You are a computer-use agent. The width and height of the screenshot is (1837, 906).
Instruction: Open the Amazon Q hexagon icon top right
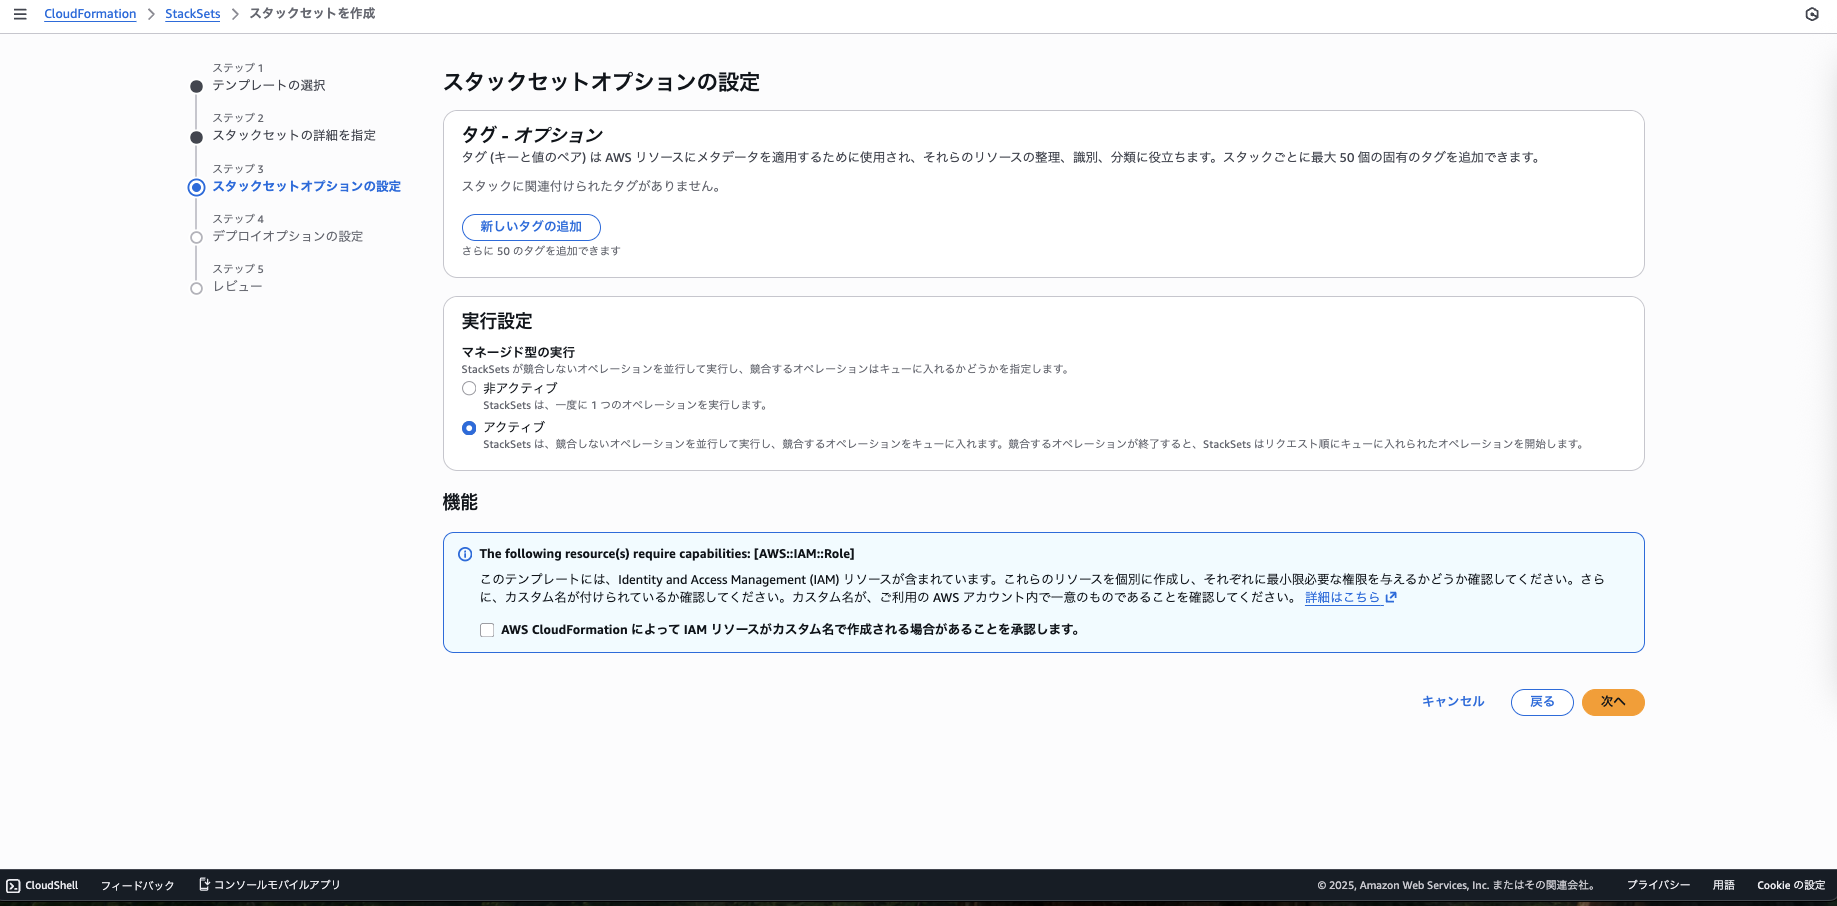click(1812, 14)
